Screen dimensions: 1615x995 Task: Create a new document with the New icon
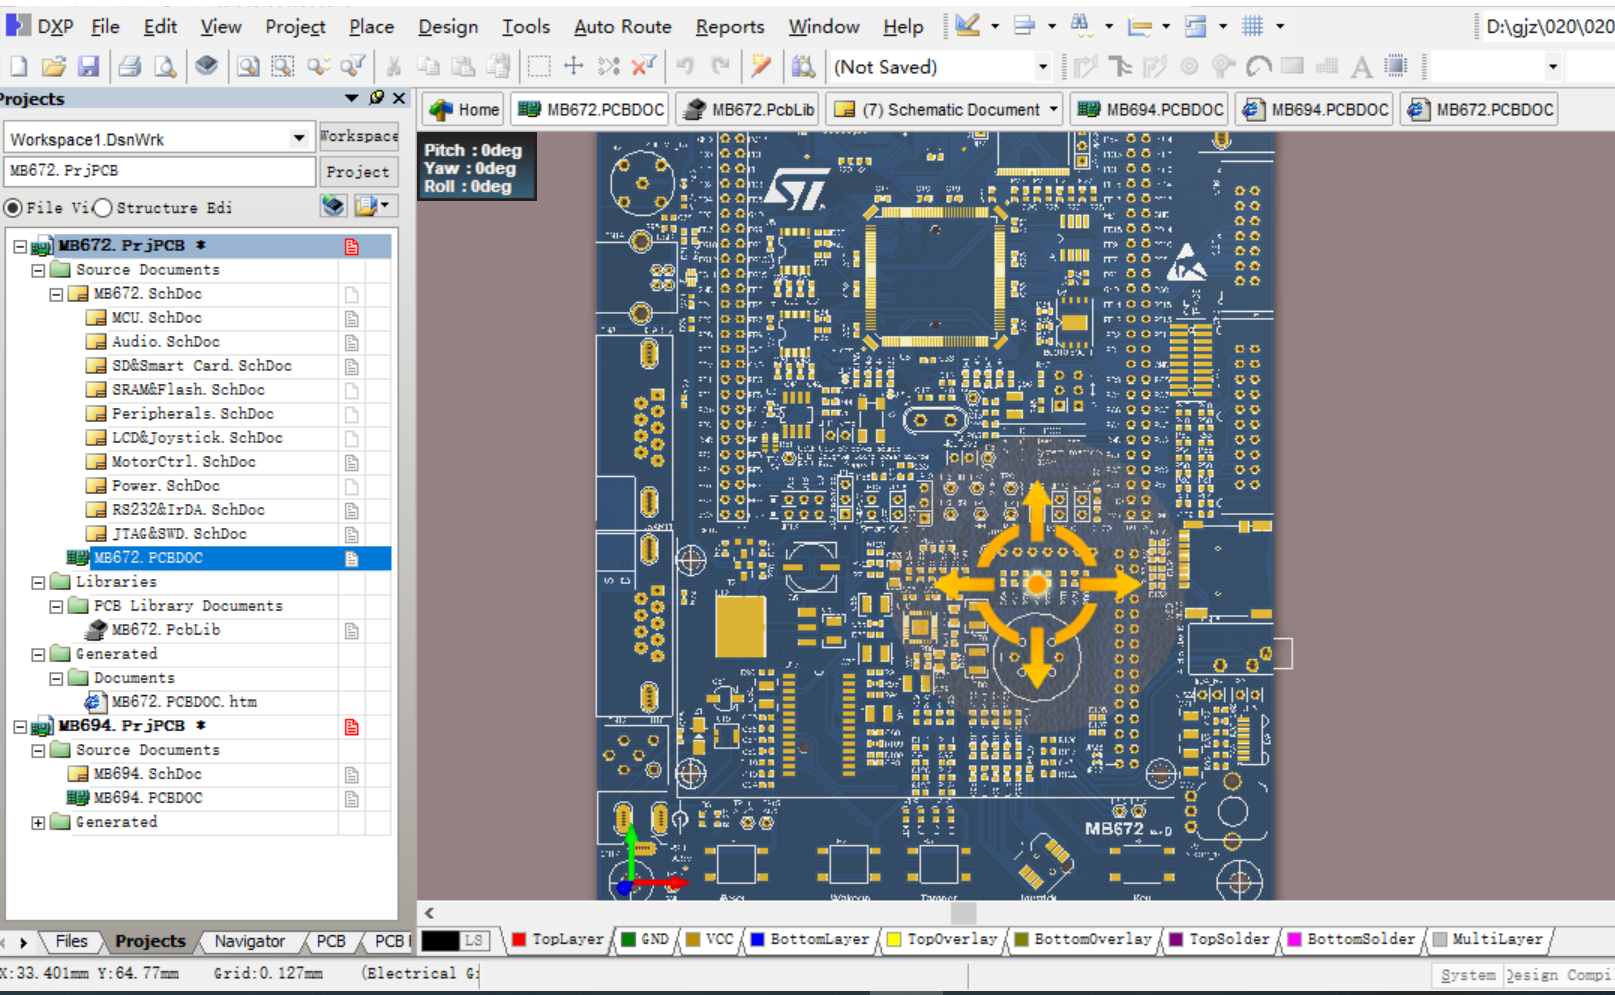19,67
